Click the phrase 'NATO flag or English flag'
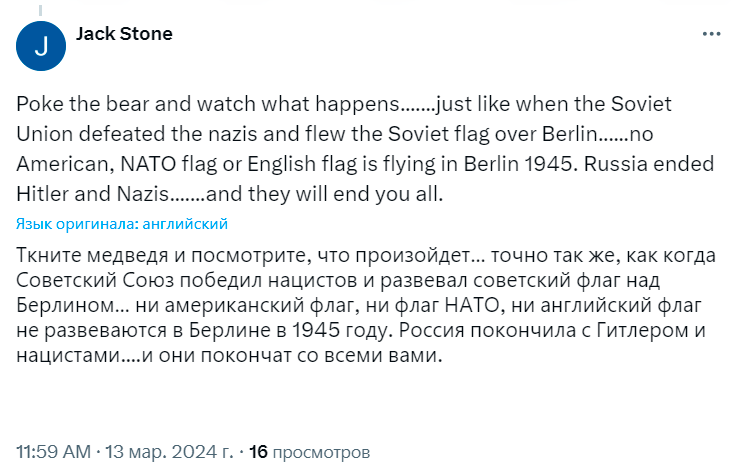 (x=239, y=164)
